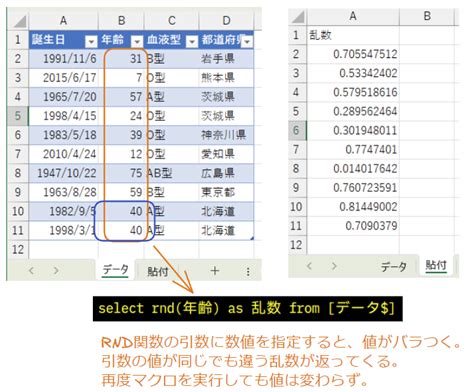Click the 熊本県 cell
The height and width of the screenshot is (392, 474).
pos(226,78)
